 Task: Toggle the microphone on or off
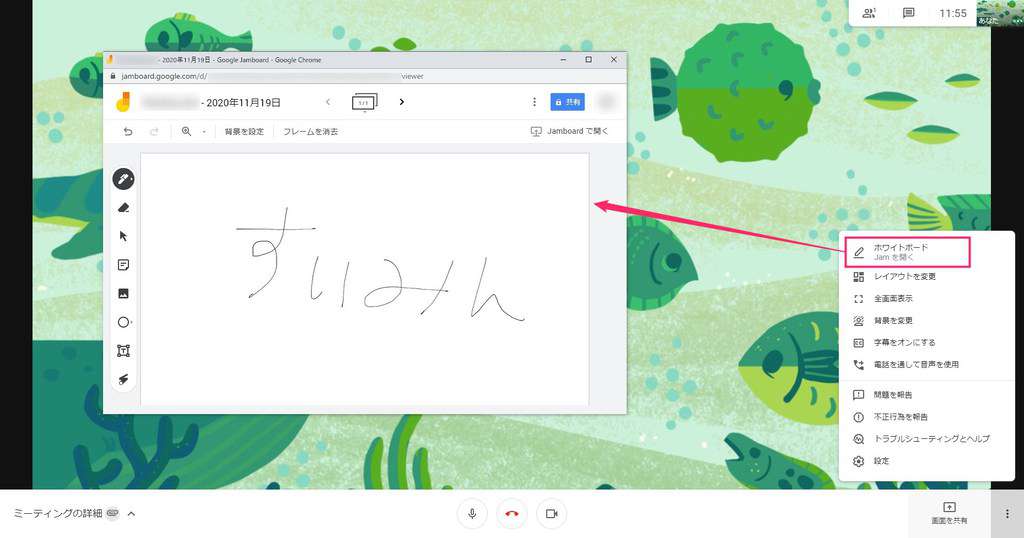pos(472,513)
